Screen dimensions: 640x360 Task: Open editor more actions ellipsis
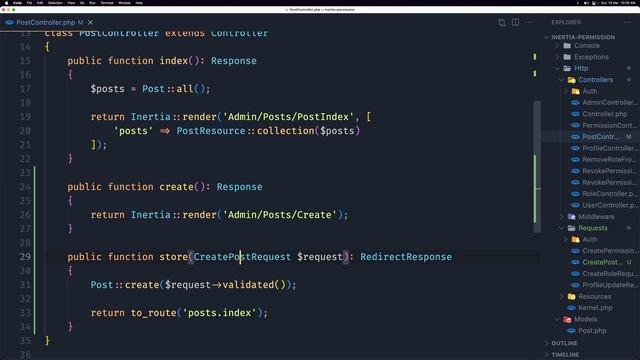tap(529, 22)
